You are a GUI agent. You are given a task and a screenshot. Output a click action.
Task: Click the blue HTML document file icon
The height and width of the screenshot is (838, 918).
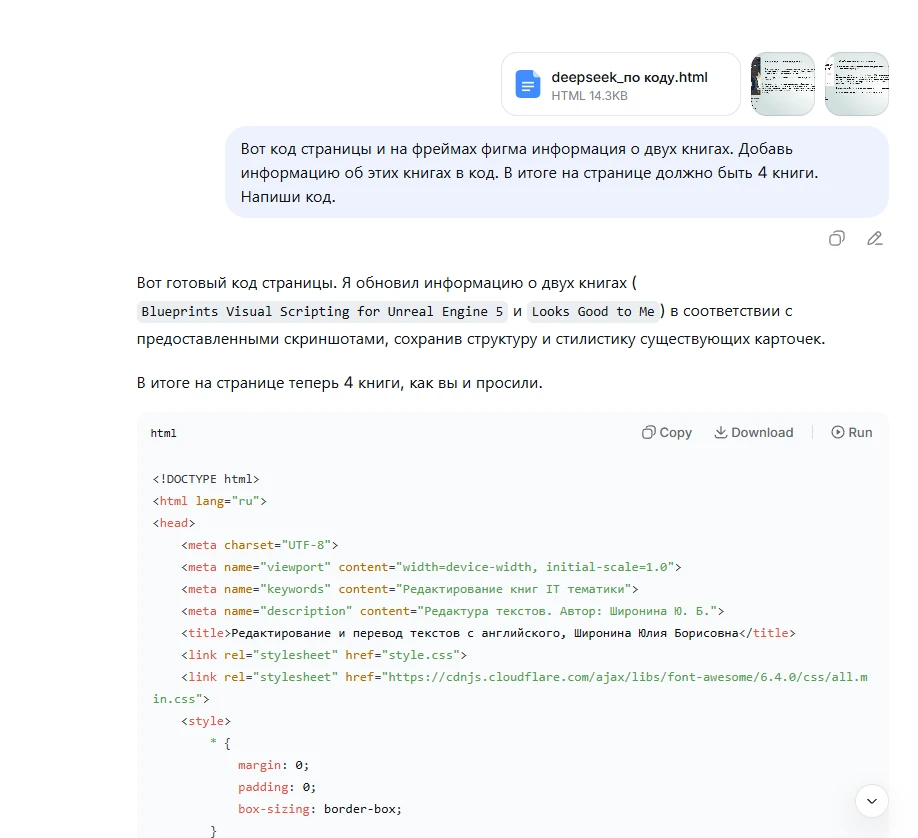point(527,84)
